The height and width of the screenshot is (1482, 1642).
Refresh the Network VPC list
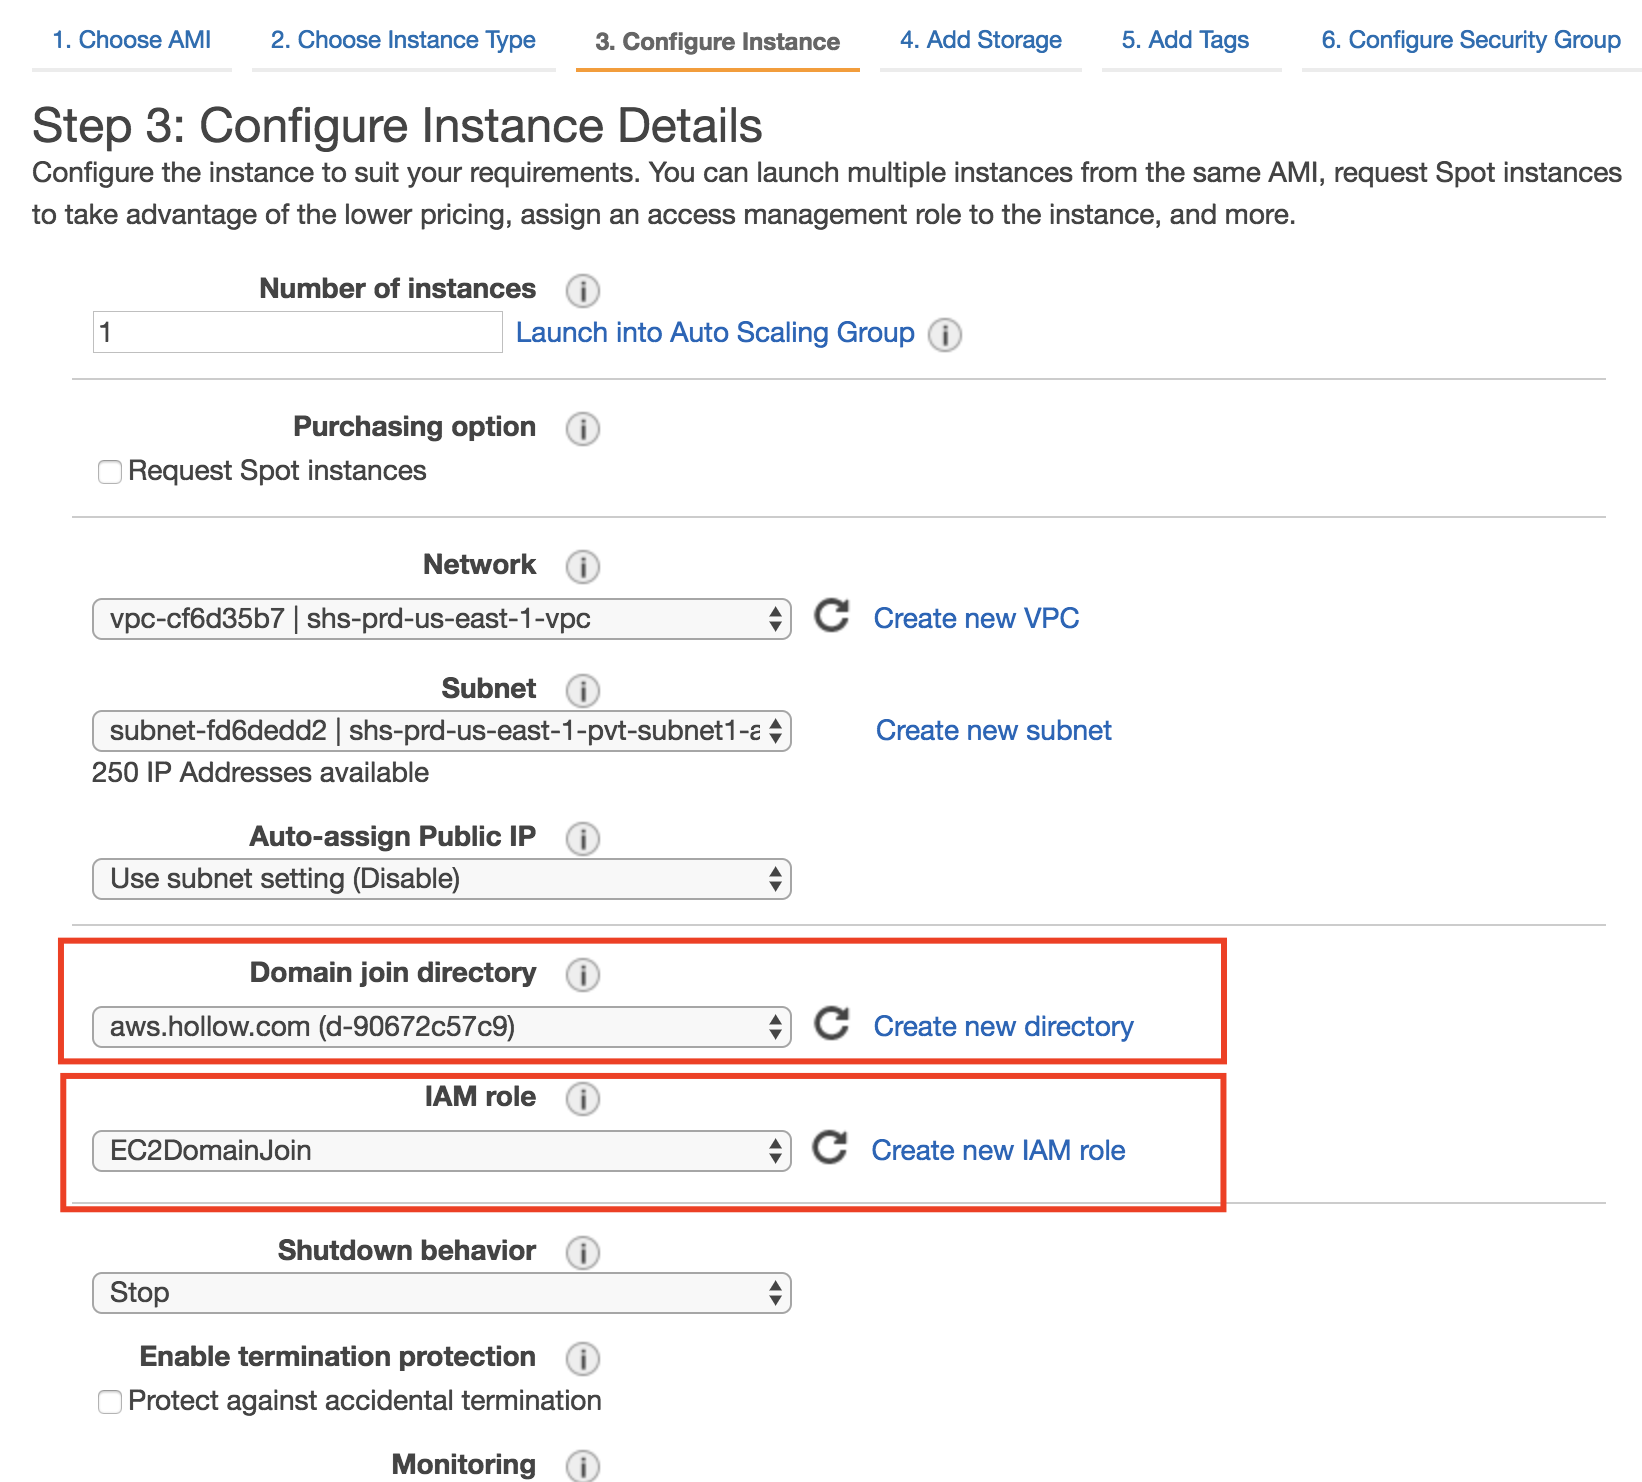coord(831,616)
